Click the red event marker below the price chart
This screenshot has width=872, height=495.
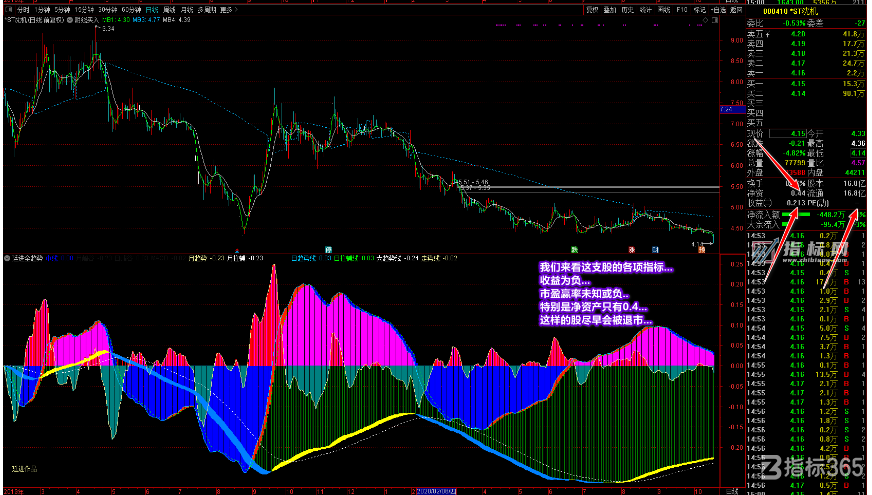[x=632, y=250]
